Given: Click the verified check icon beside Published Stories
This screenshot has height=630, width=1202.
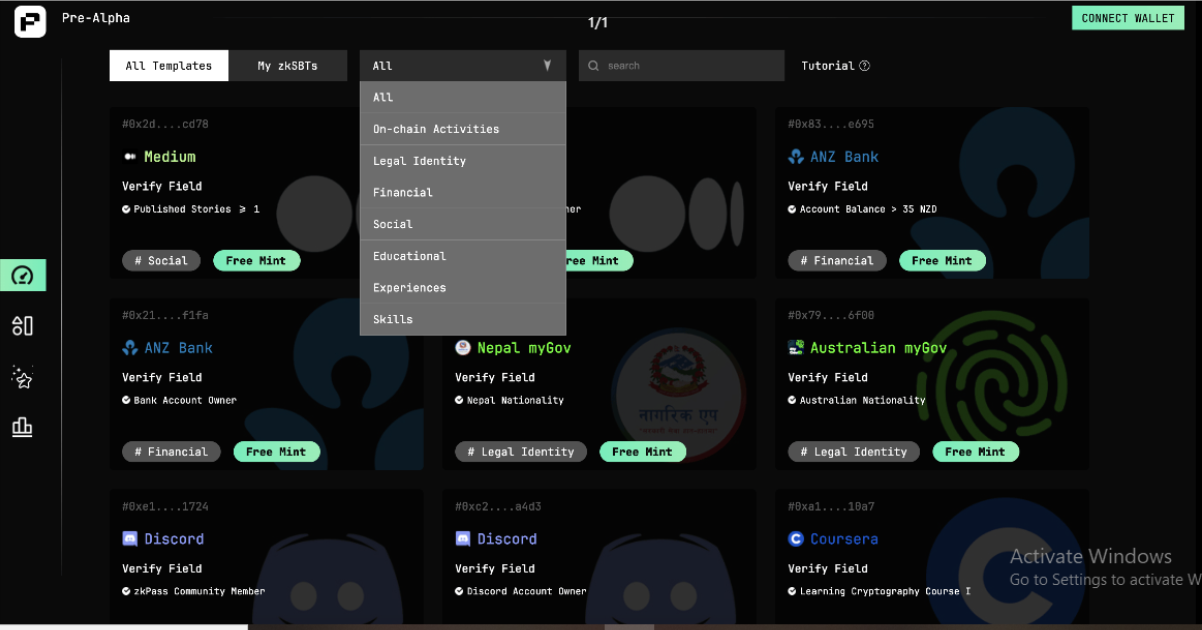Looking at the screenshot, I should coord(127,210).
